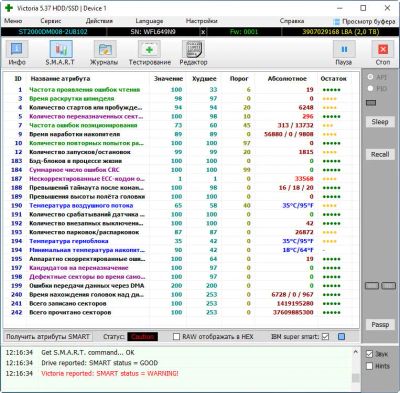The height and width of the screenshot is (393, 400).
Task: Open the Действия menu
Action: (99, 21)
